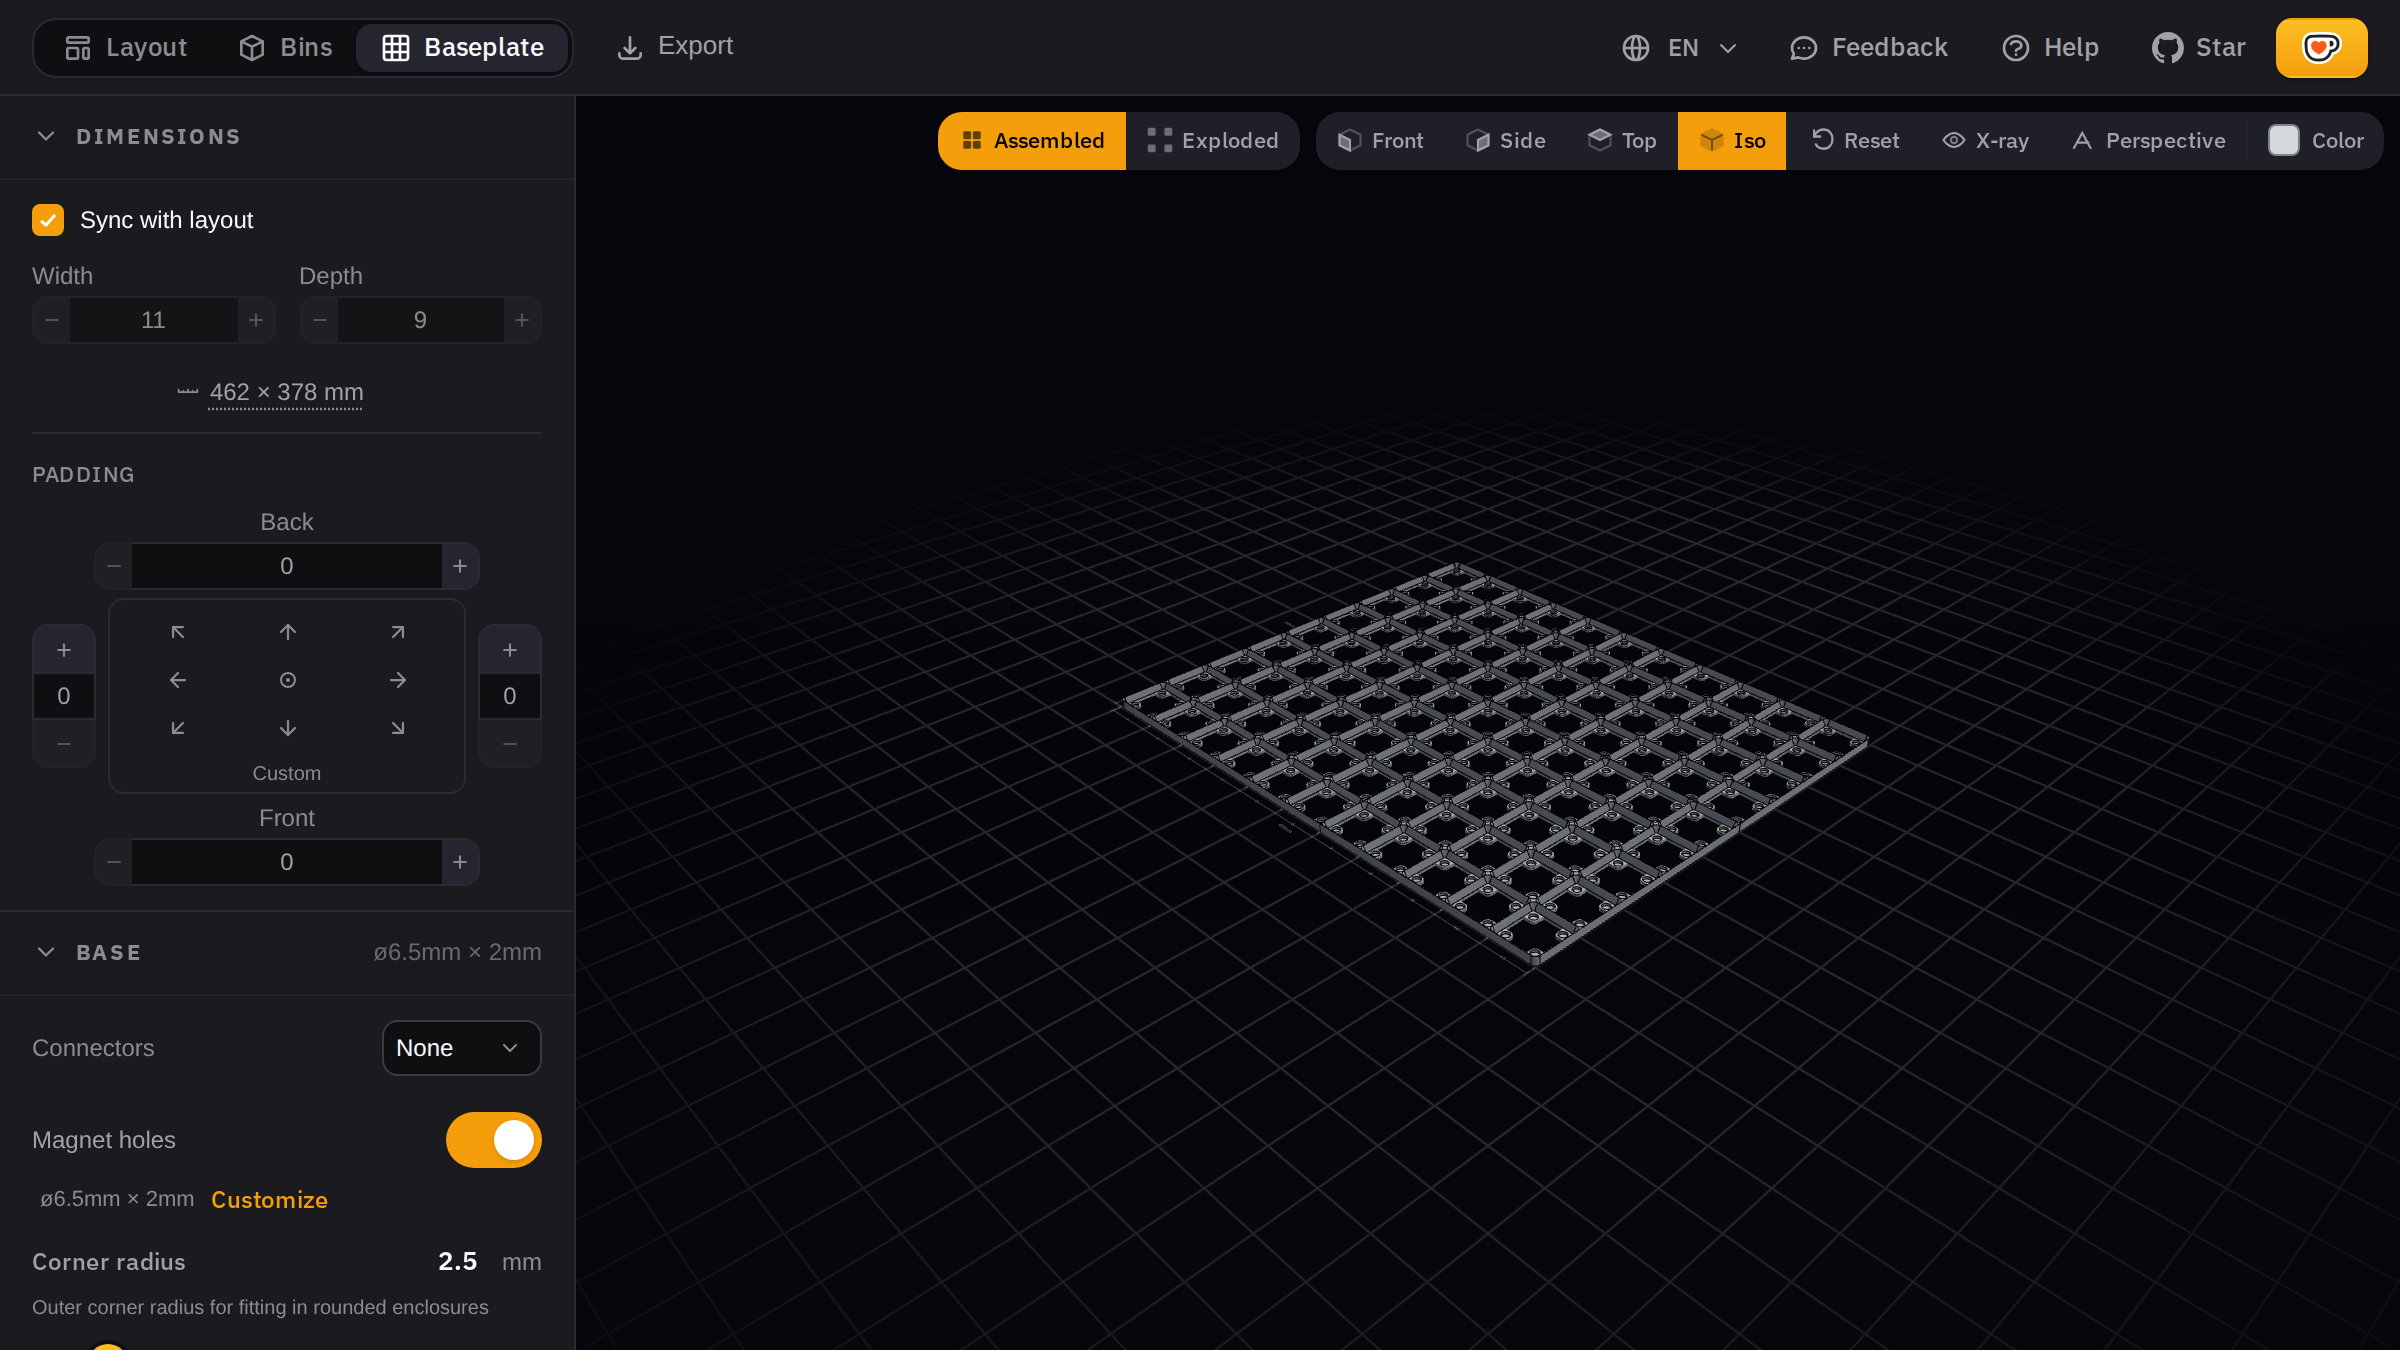Decrease the left padding
Screen dimensions: 2400x1350
(64, 744)
